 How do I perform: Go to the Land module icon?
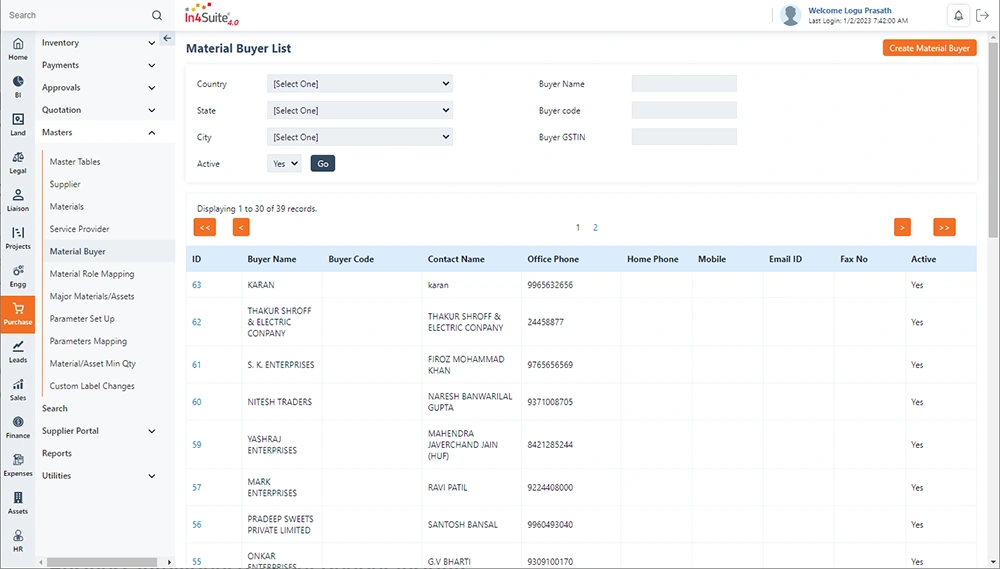[18, 124]
